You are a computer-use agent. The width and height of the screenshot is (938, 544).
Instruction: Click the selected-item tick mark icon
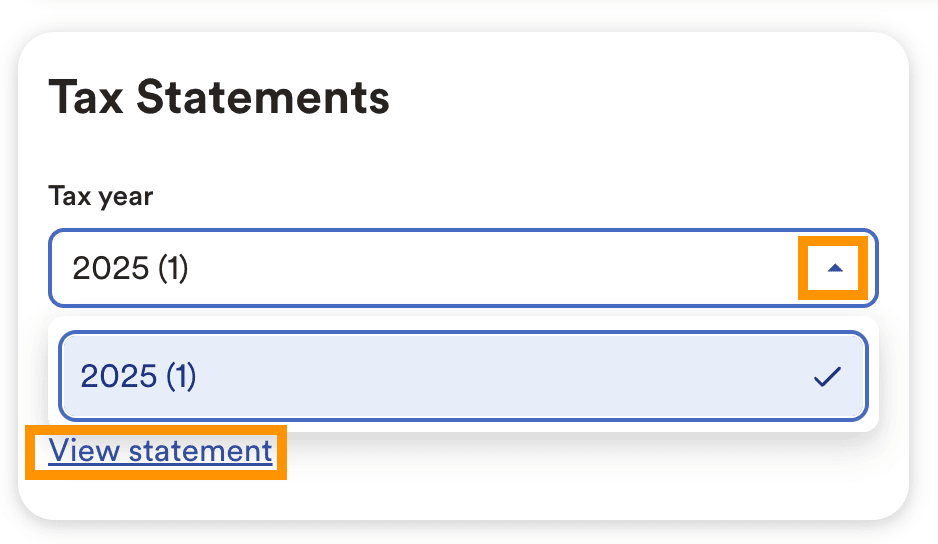827,377
